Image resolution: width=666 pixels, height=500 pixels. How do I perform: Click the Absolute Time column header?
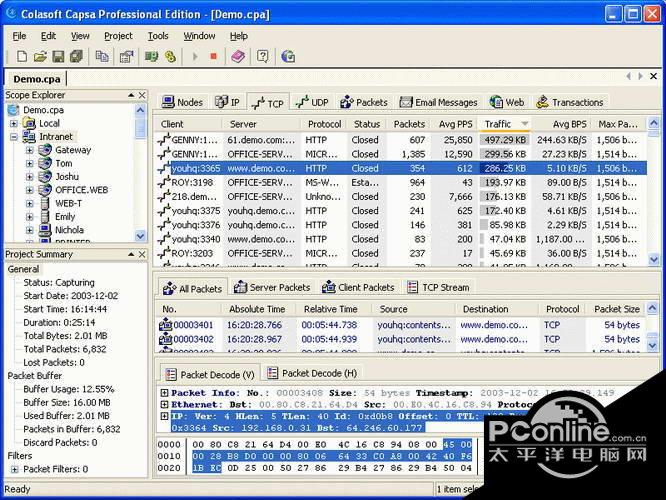click(257, 309)
